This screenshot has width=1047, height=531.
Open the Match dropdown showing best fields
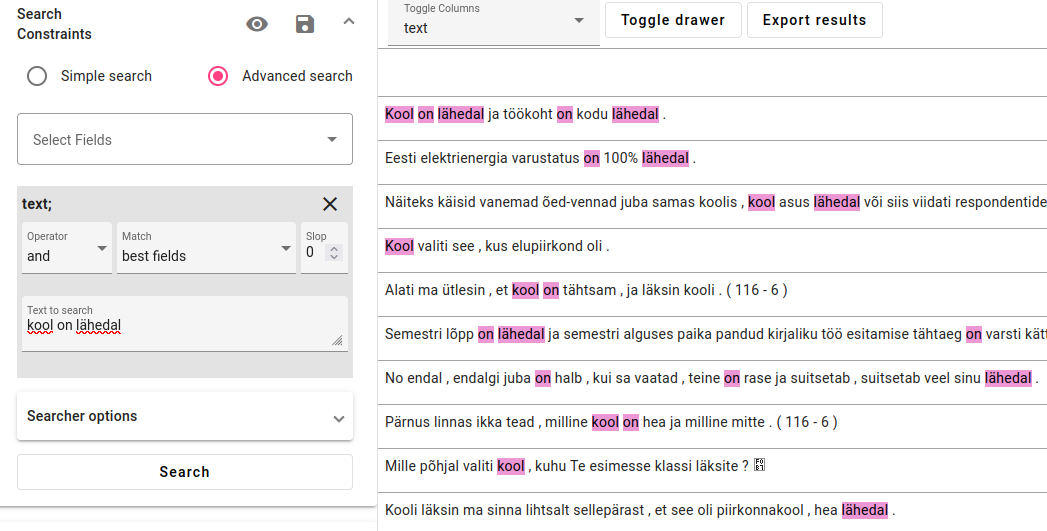point(206,248)
